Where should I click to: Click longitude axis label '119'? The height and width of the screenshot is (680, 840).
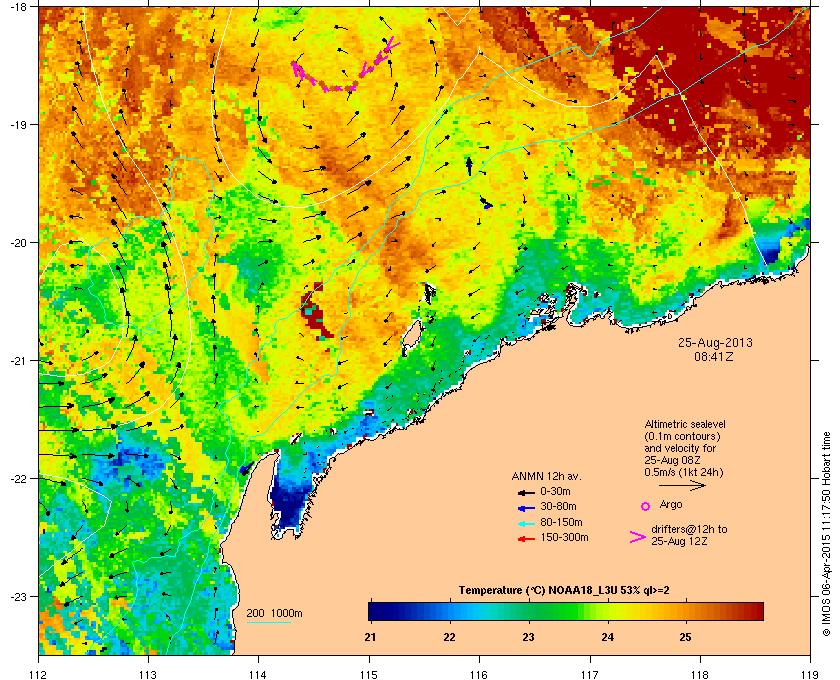pos(810,674)
